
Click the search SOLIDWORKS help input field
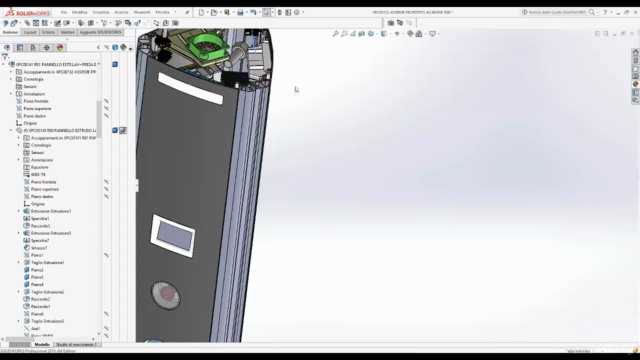(557, 12)
